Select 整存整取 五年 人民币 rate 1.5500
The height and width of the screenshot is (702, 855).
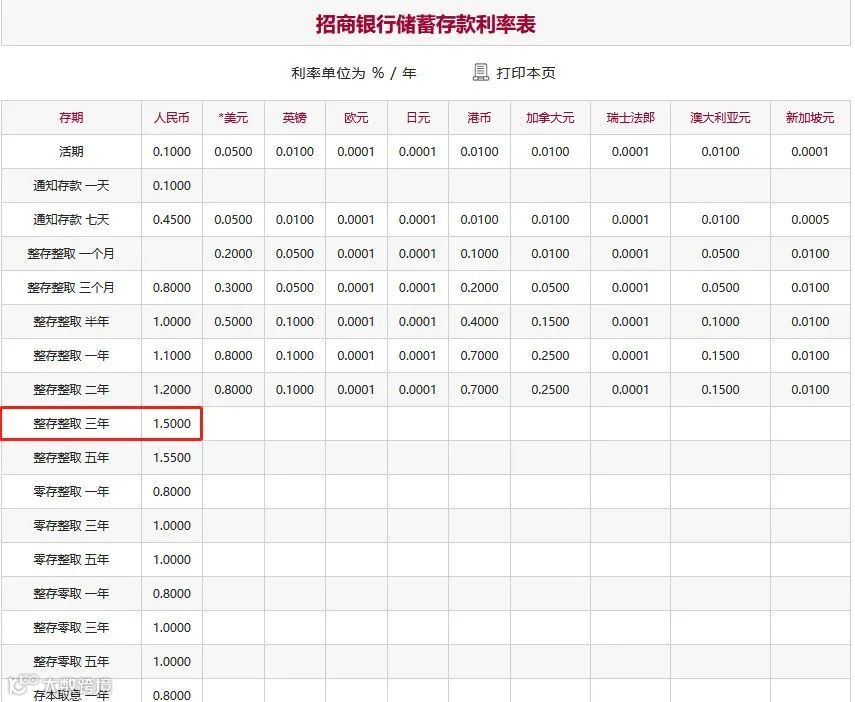click(x=172, y=458)
